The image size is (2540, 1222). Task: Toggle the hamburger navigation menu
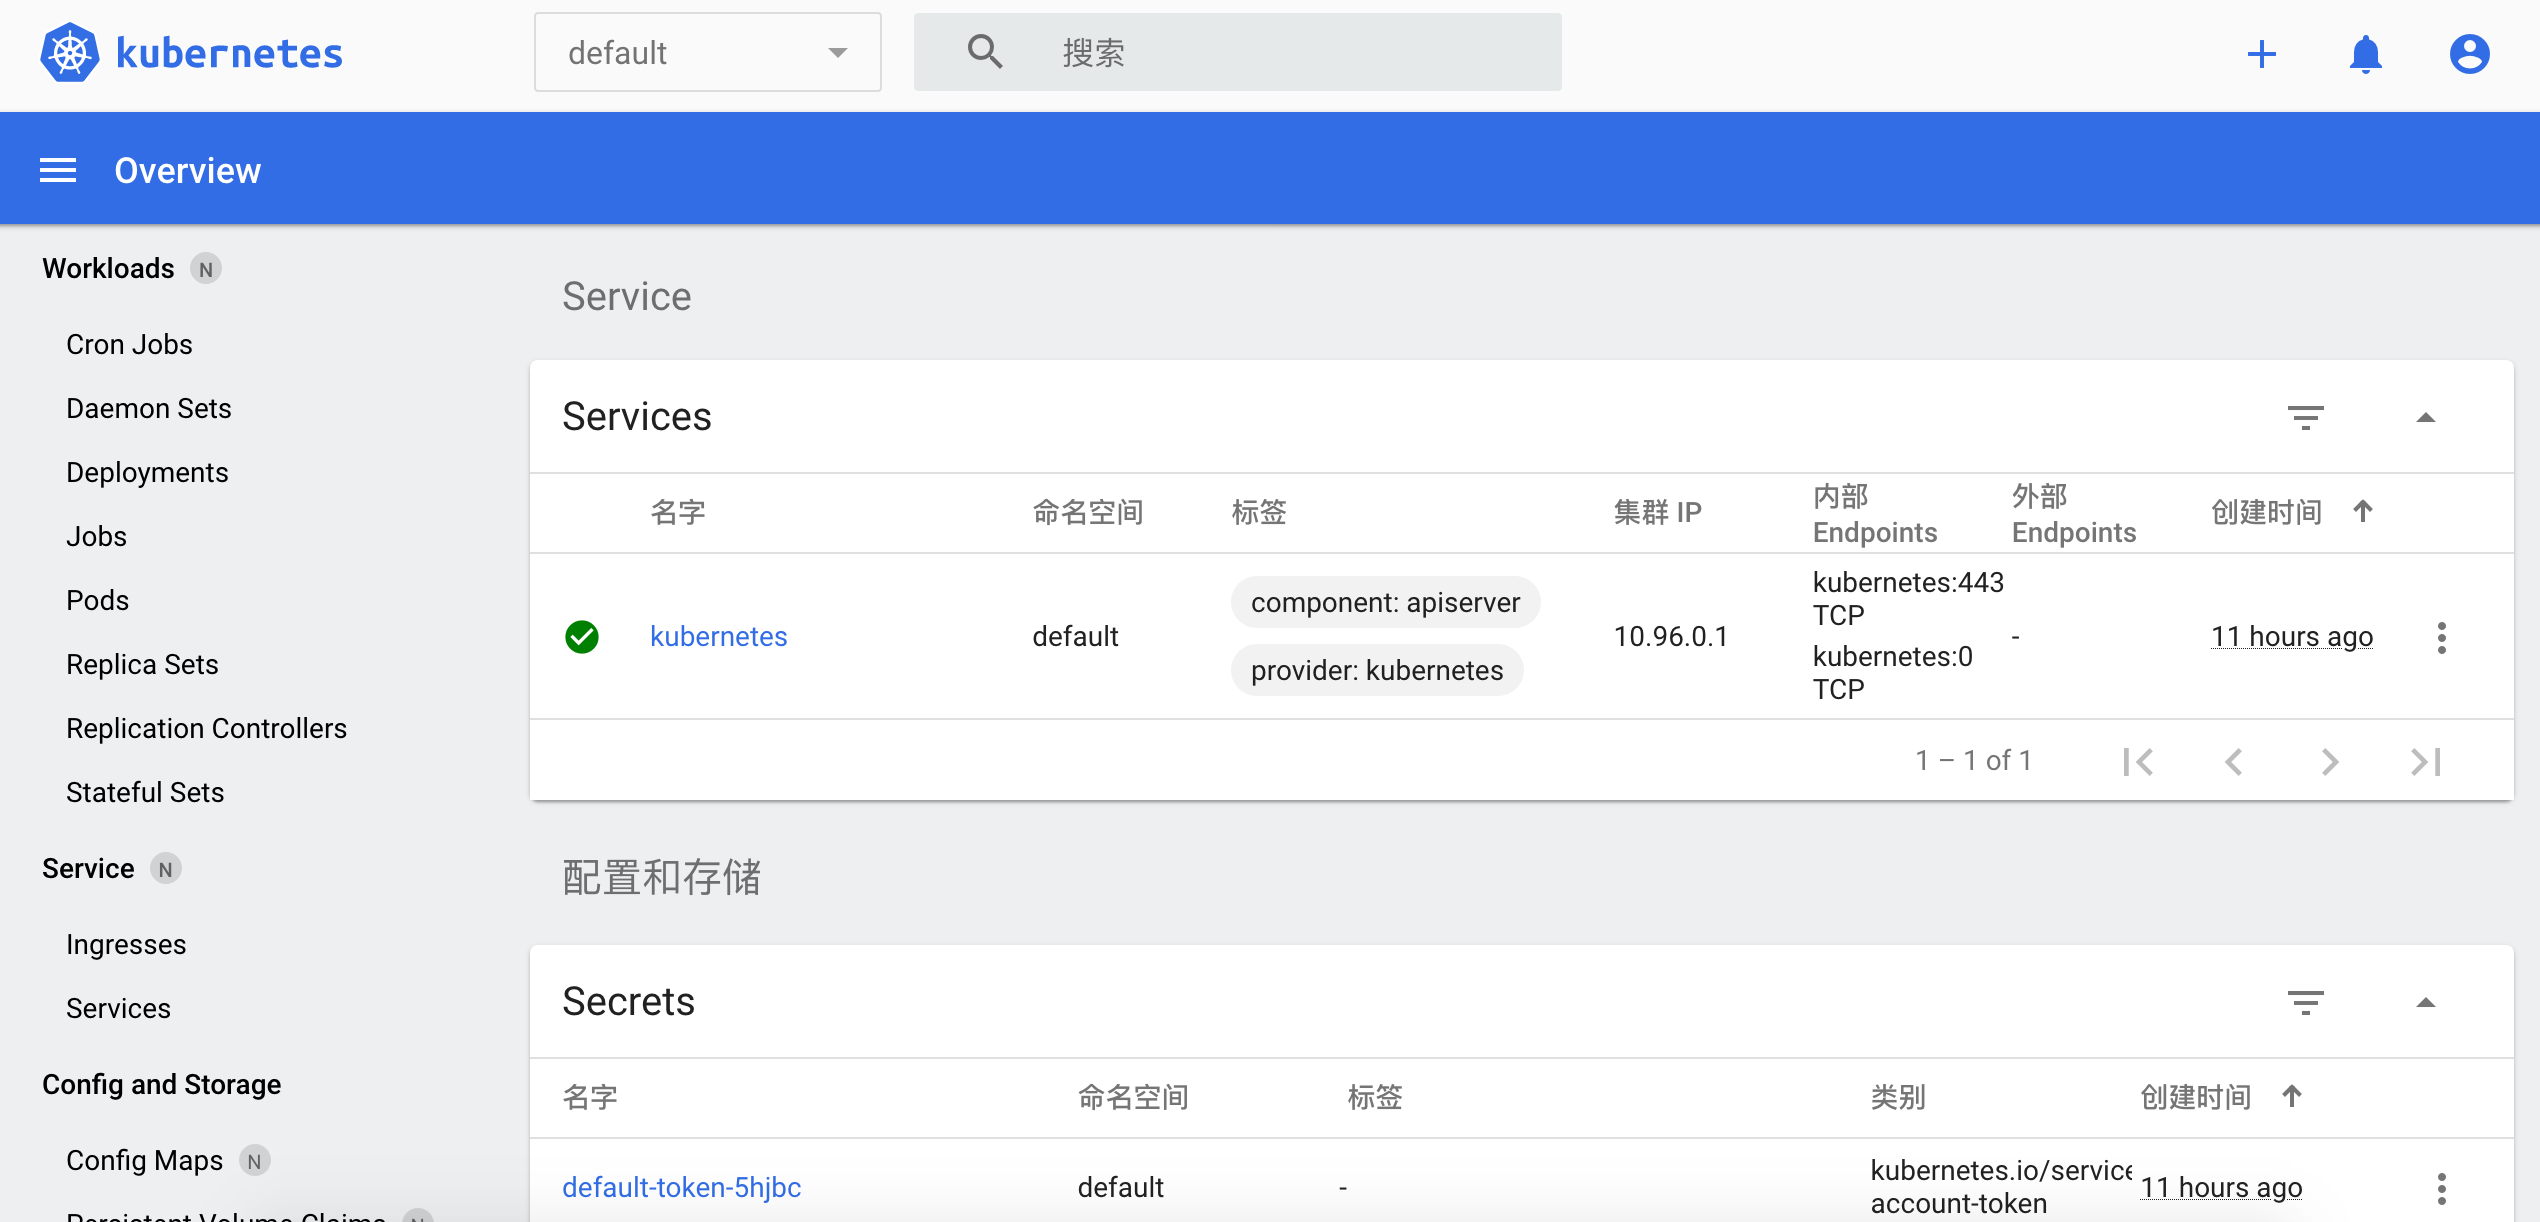click(58, 170)
